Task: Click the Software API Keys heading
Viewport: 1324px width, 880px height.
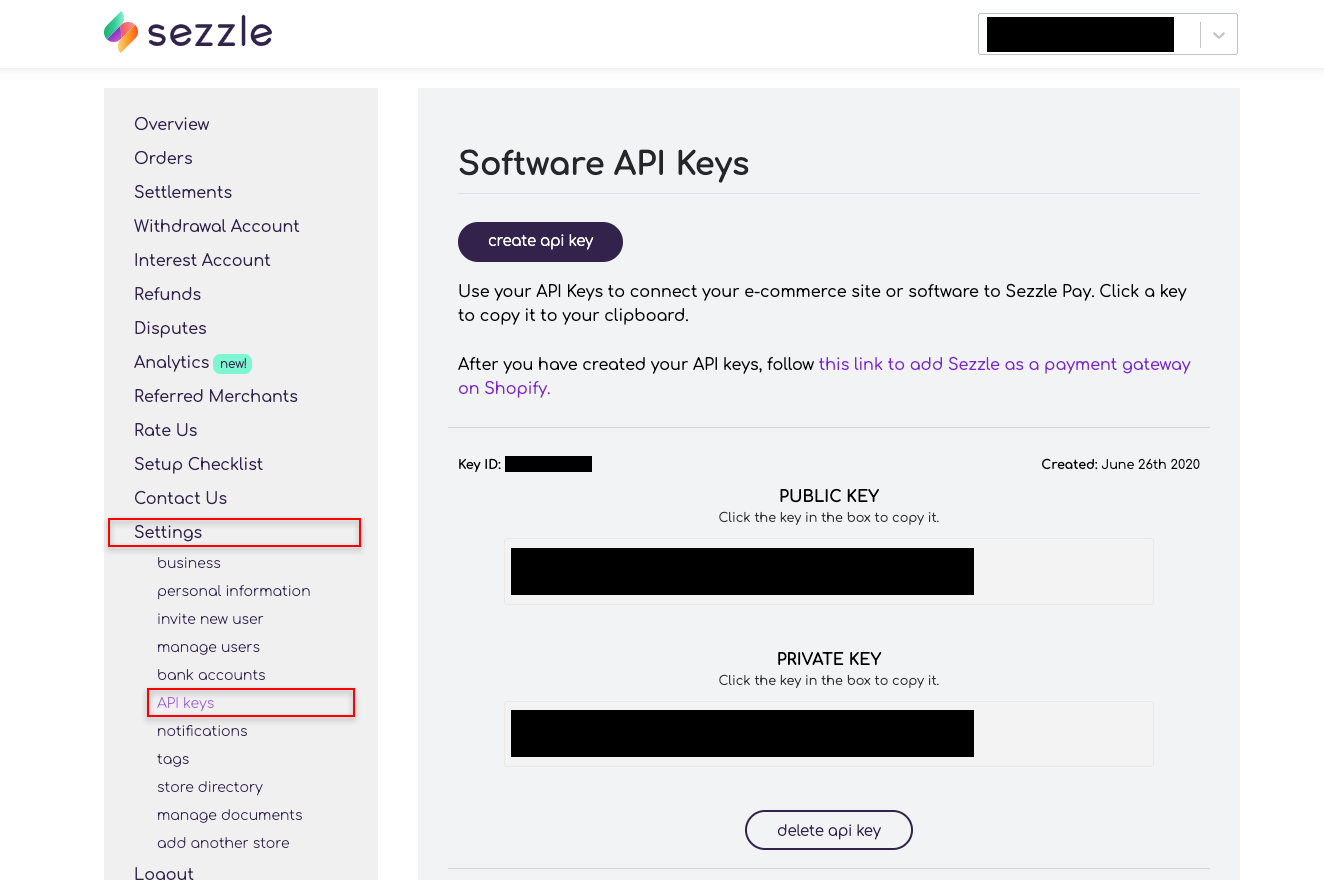Action: coord(603,163)
